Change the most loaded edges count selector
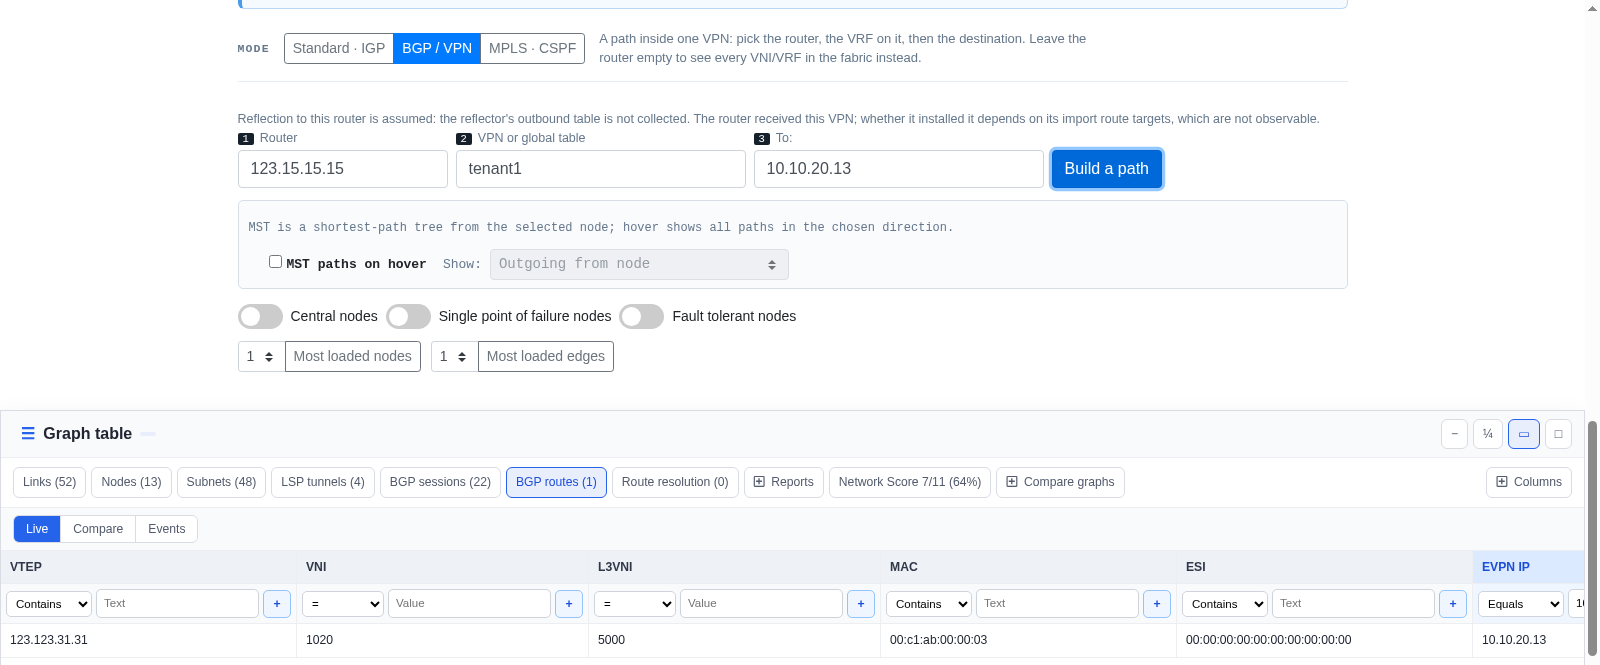 point(454,356)
